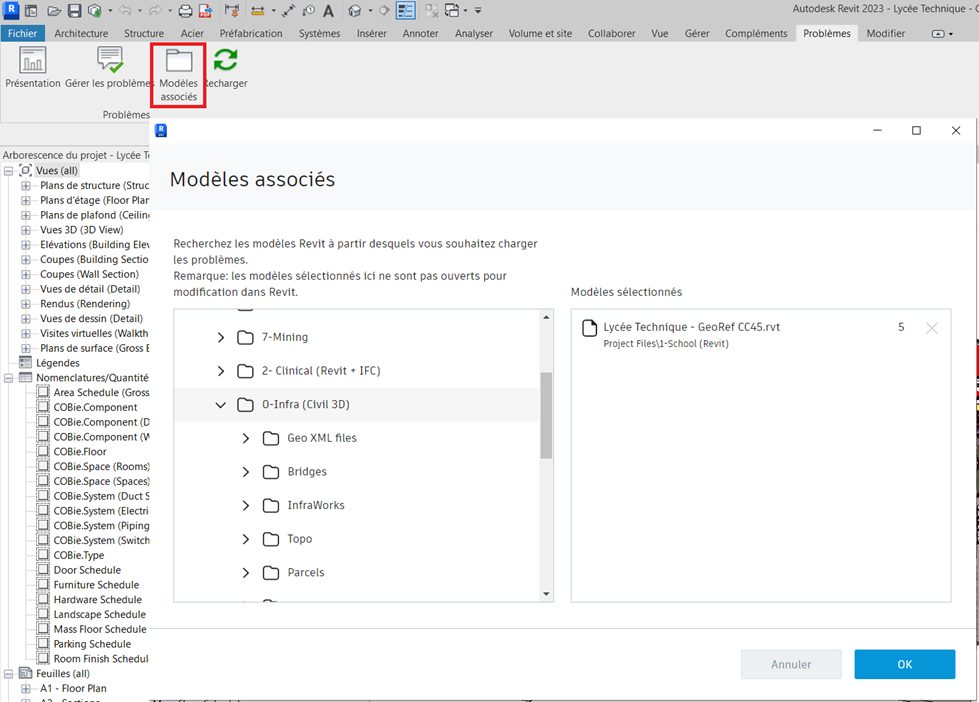Screen dimensions: 979x702
Task: Expand the Bridges folder
Action: coord(246,472)
